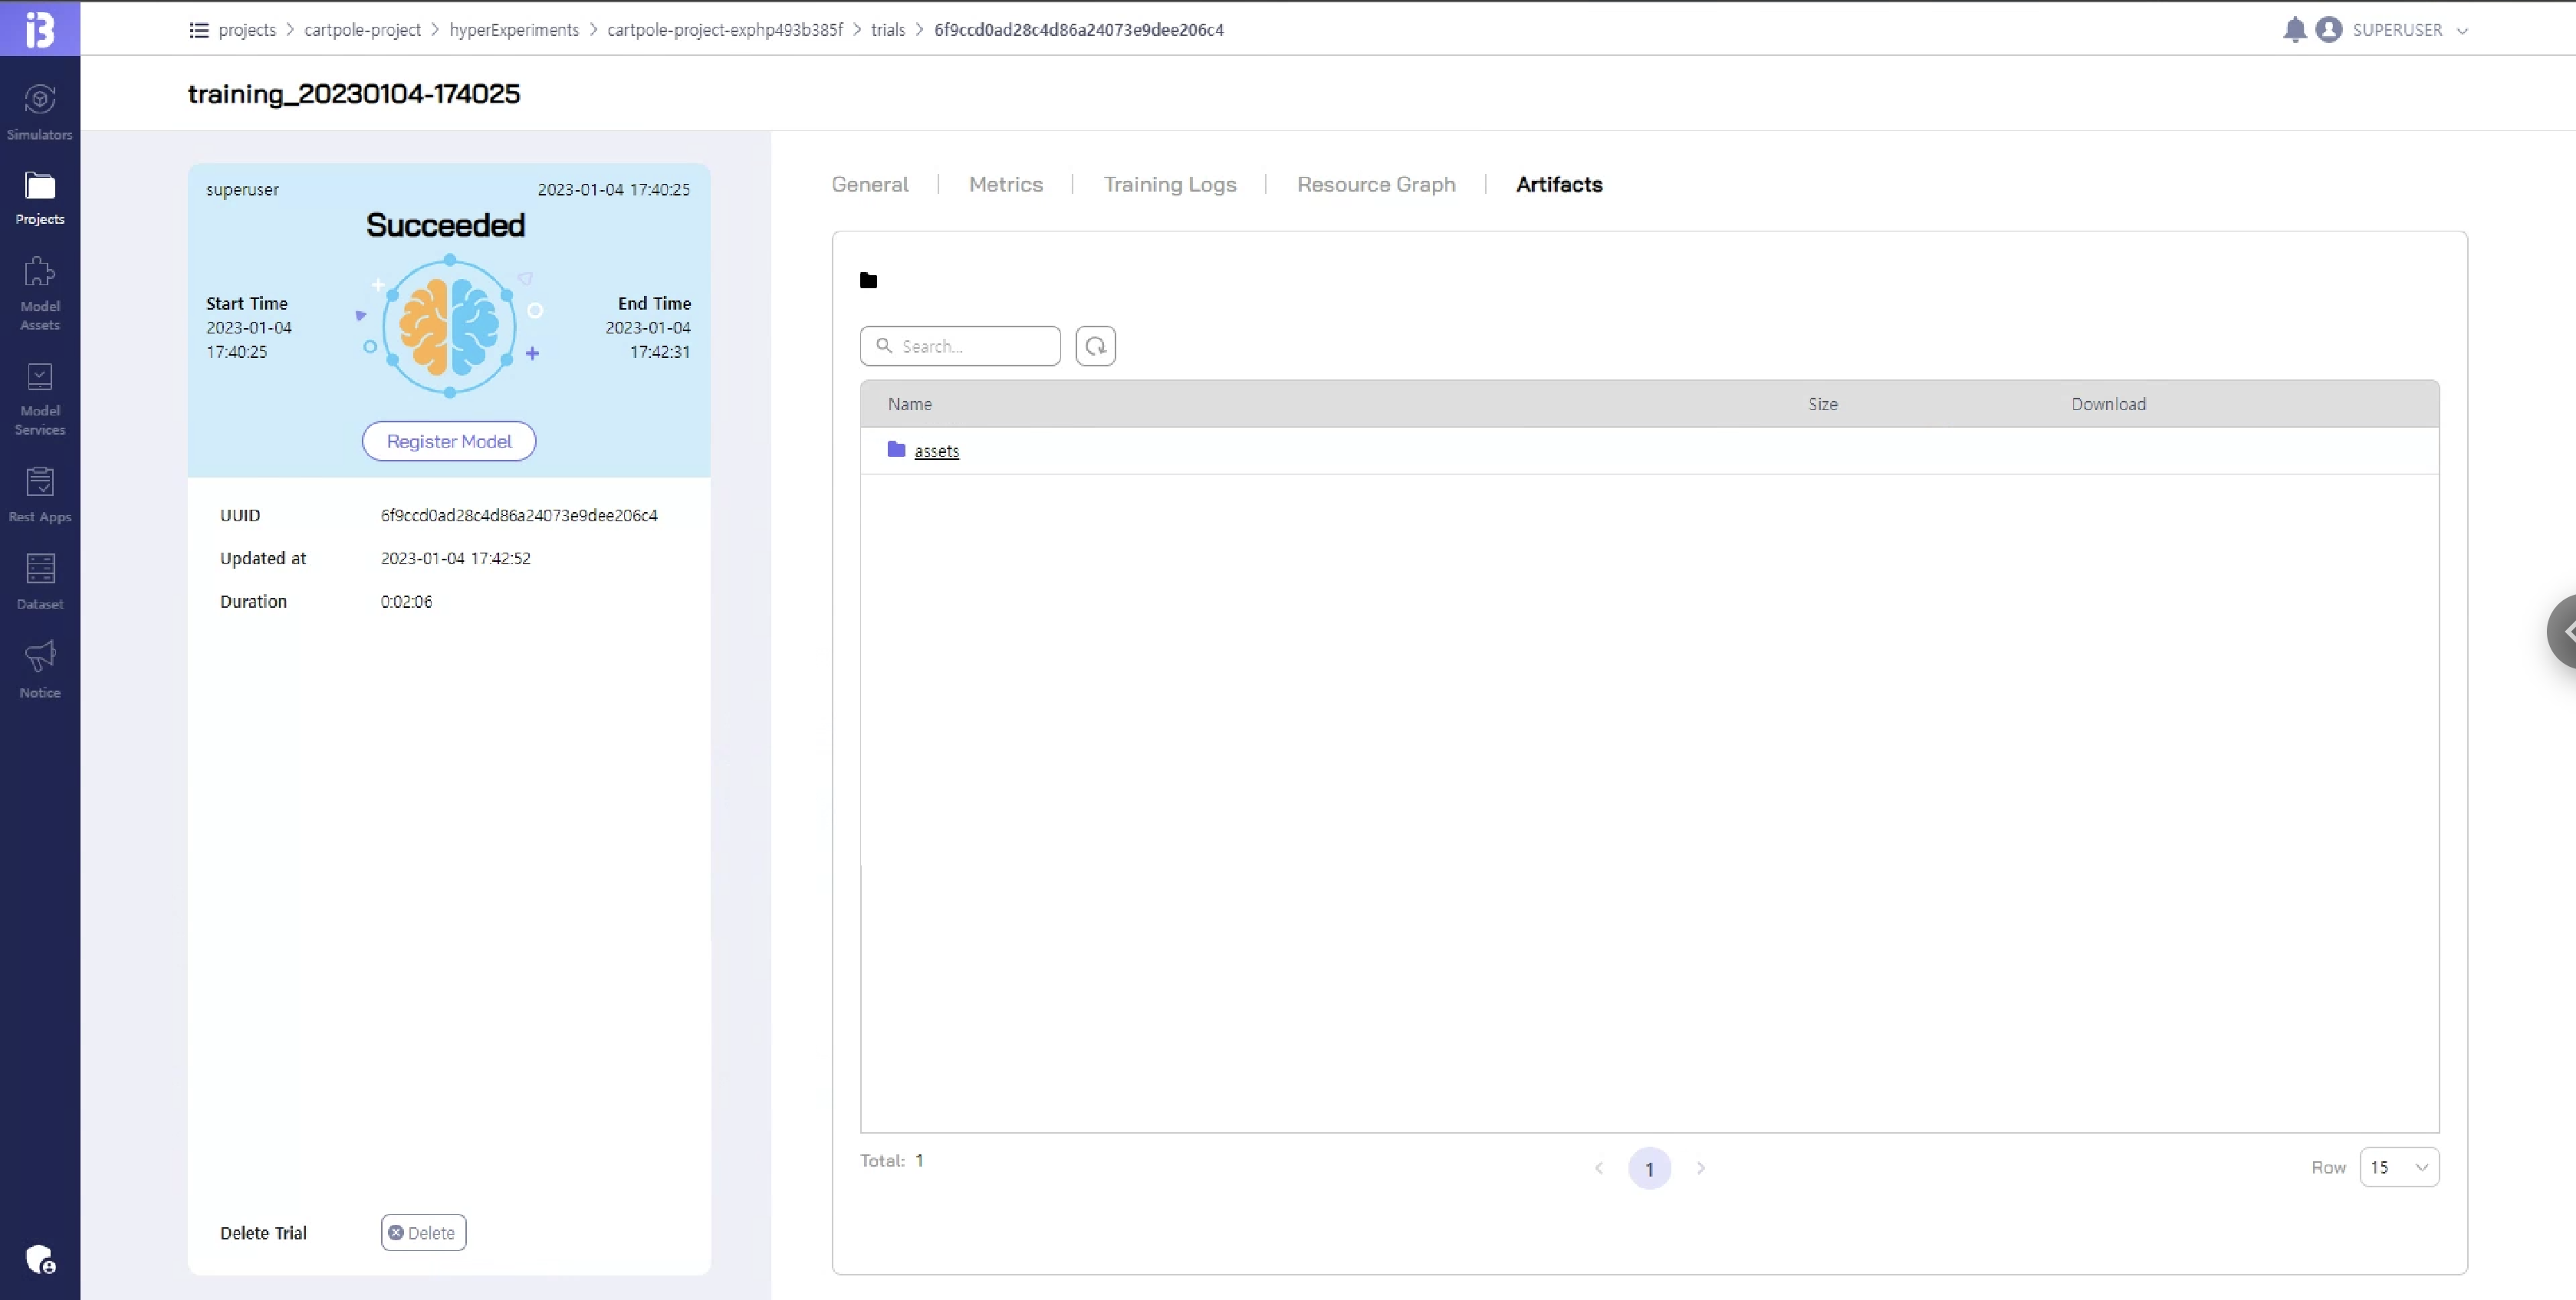
Task: Click the Register Model button
Action: coord(448,441)
